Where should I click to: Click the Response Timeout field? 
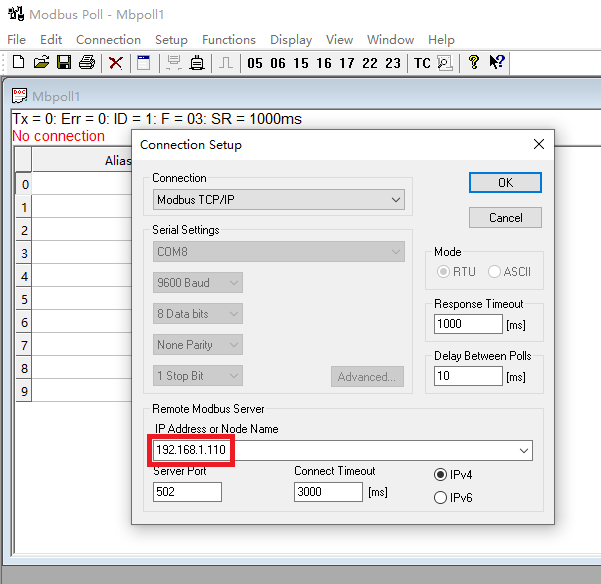point(468,325)
